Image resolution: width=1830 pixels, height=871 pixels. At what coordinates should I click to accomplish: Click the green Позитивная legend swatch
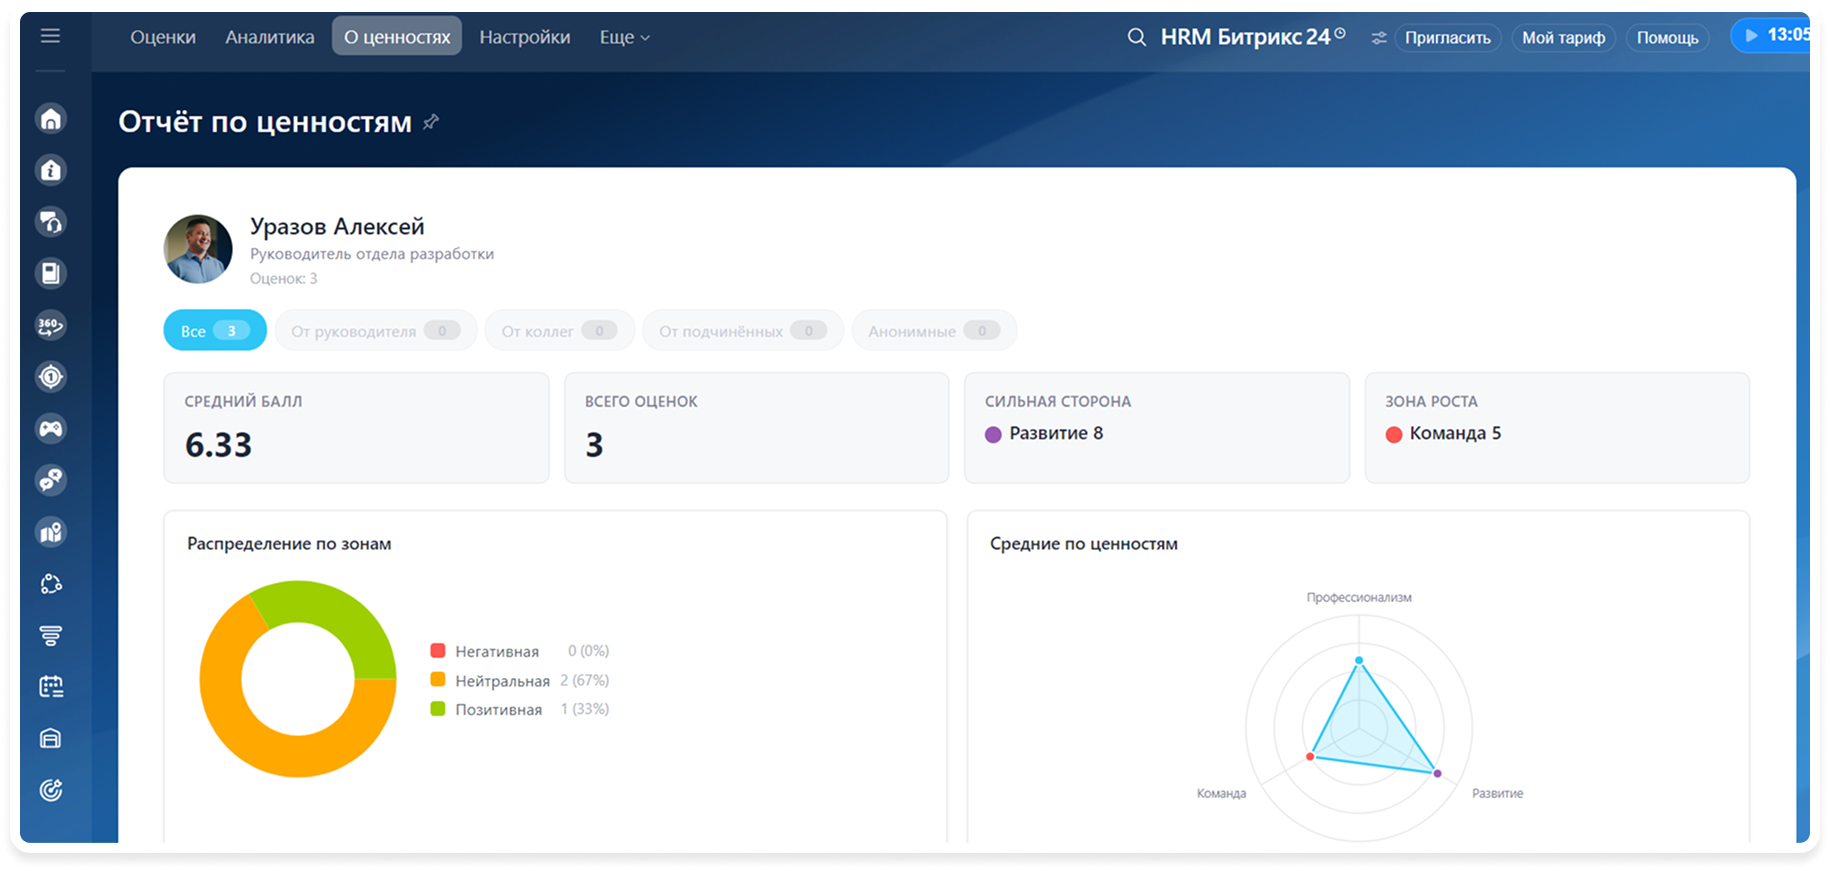[438, 709]
